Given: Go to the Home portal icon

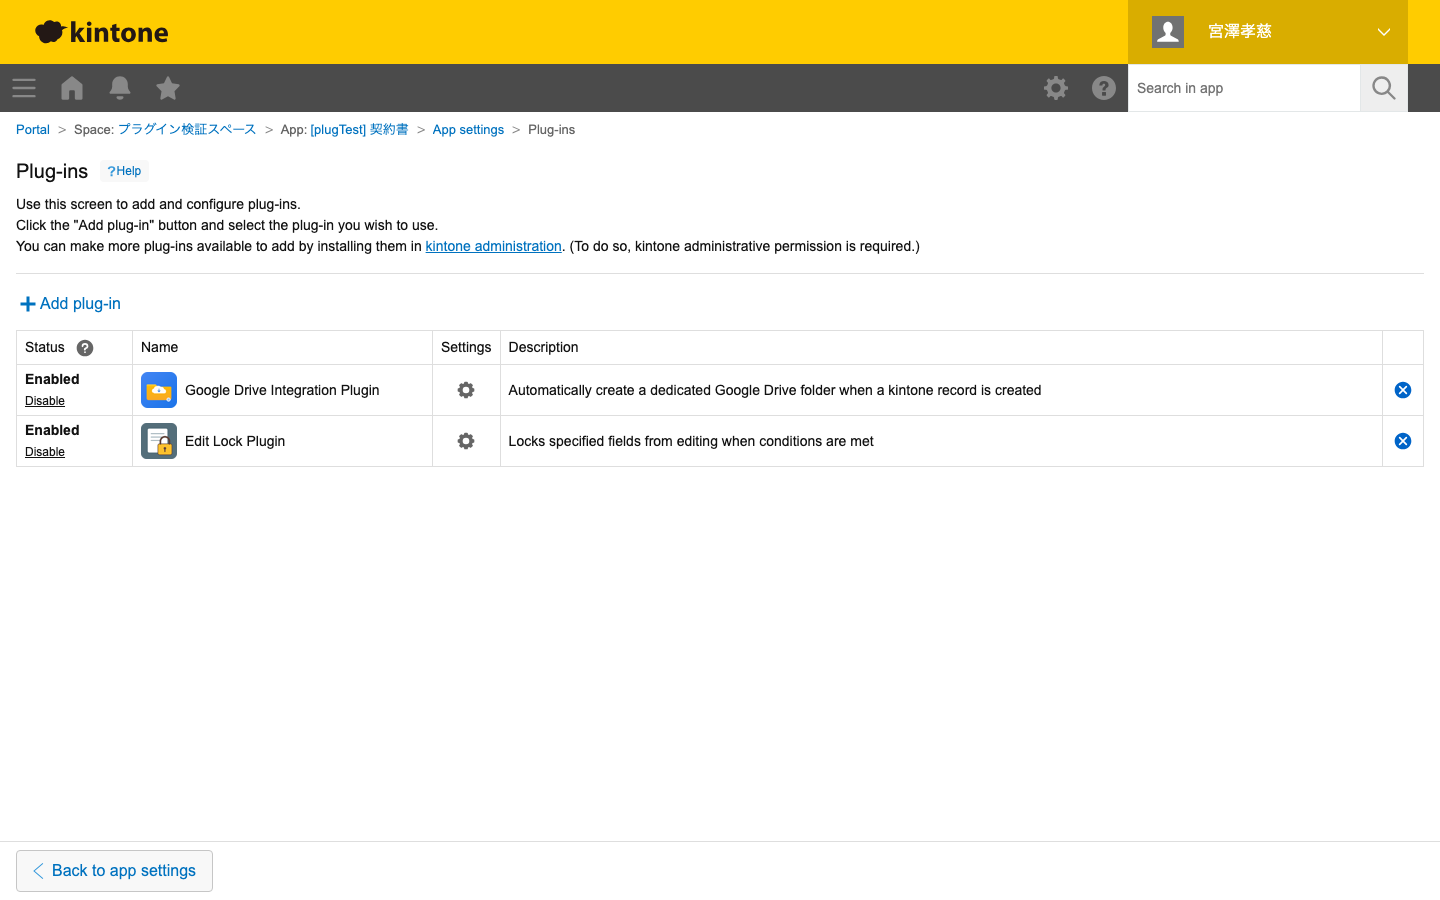Looking at the screenshot, I should click(72, 88).
